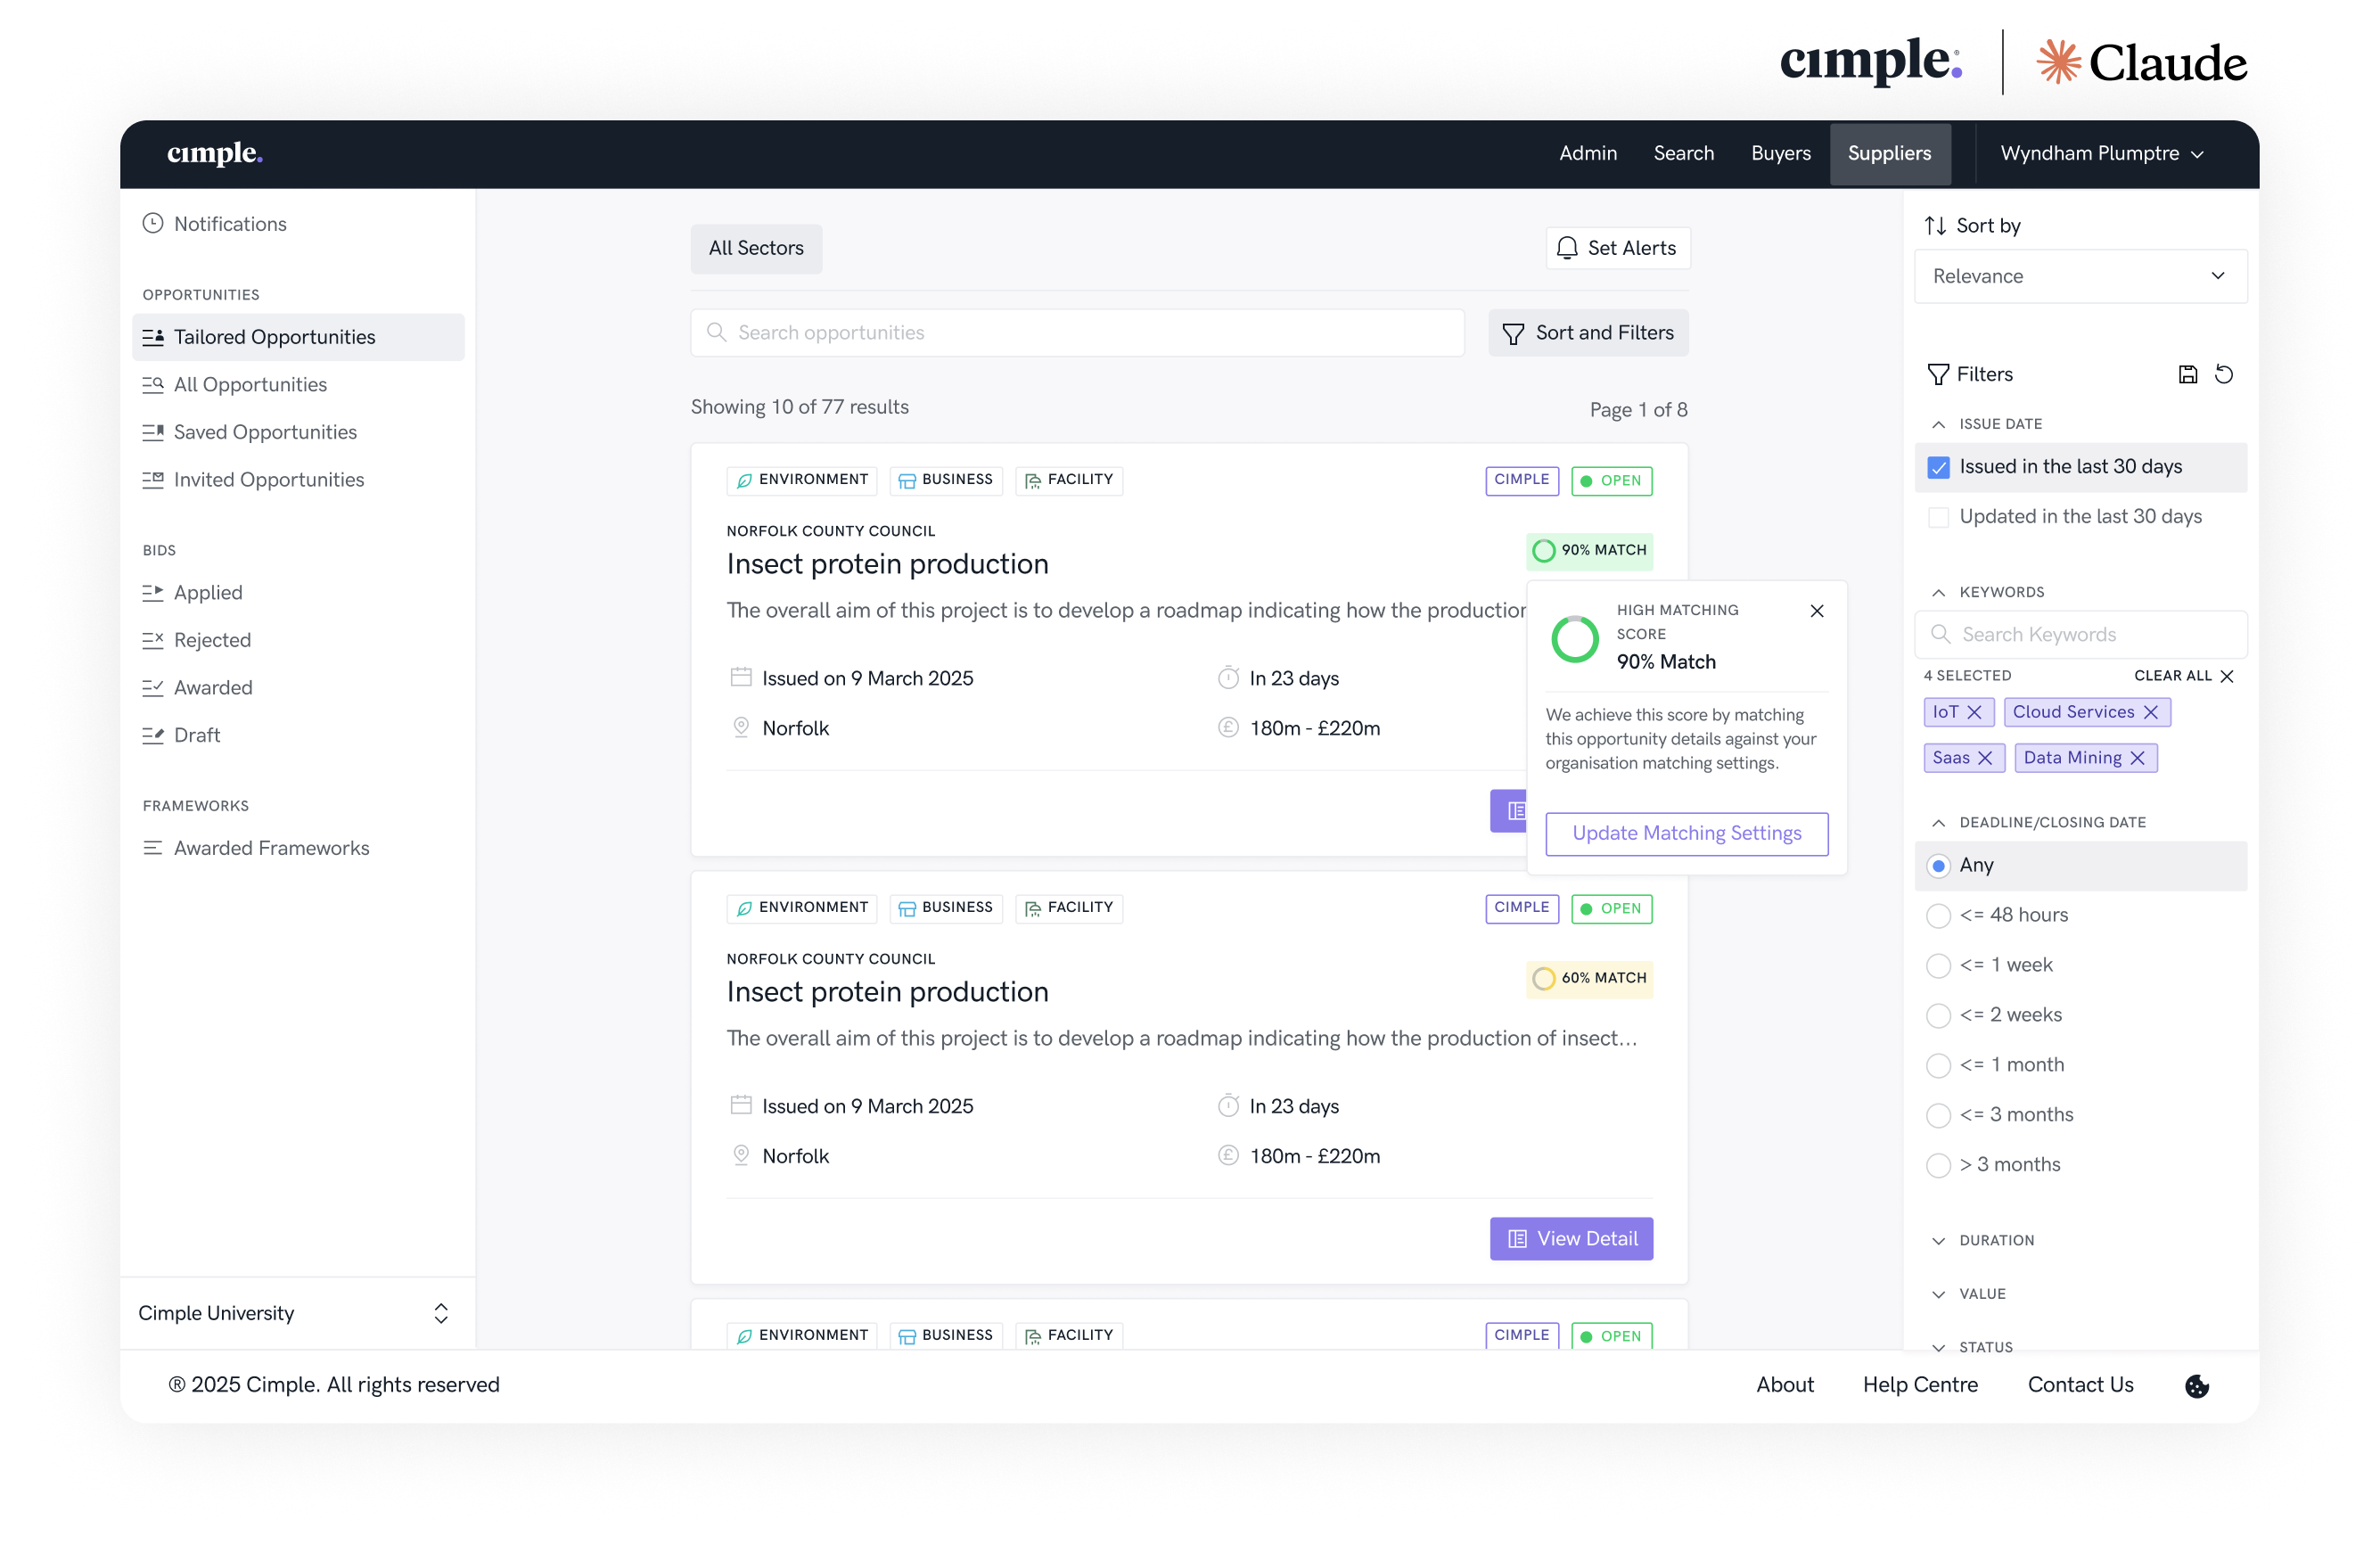The height and width of the screenshot is (1544, 2380).
Task: Select the Suppliers nav tab
Action: click(x=1890, y=154)
